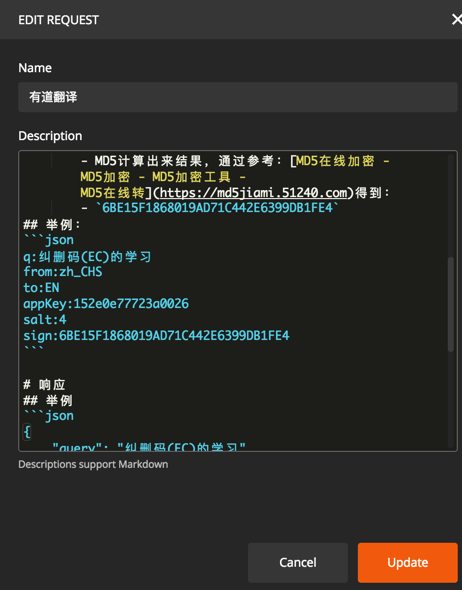Screen dimensions: 462x590
Task: Click the Description label
Action: click(x=50, y=136)
